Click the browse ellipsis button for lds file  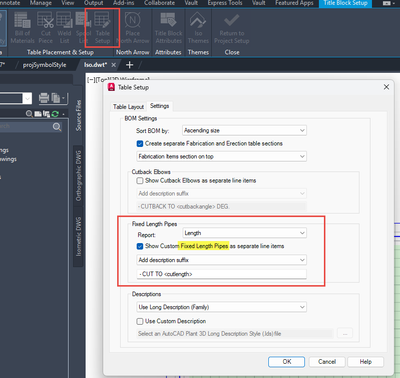click(x=345, y=333)
